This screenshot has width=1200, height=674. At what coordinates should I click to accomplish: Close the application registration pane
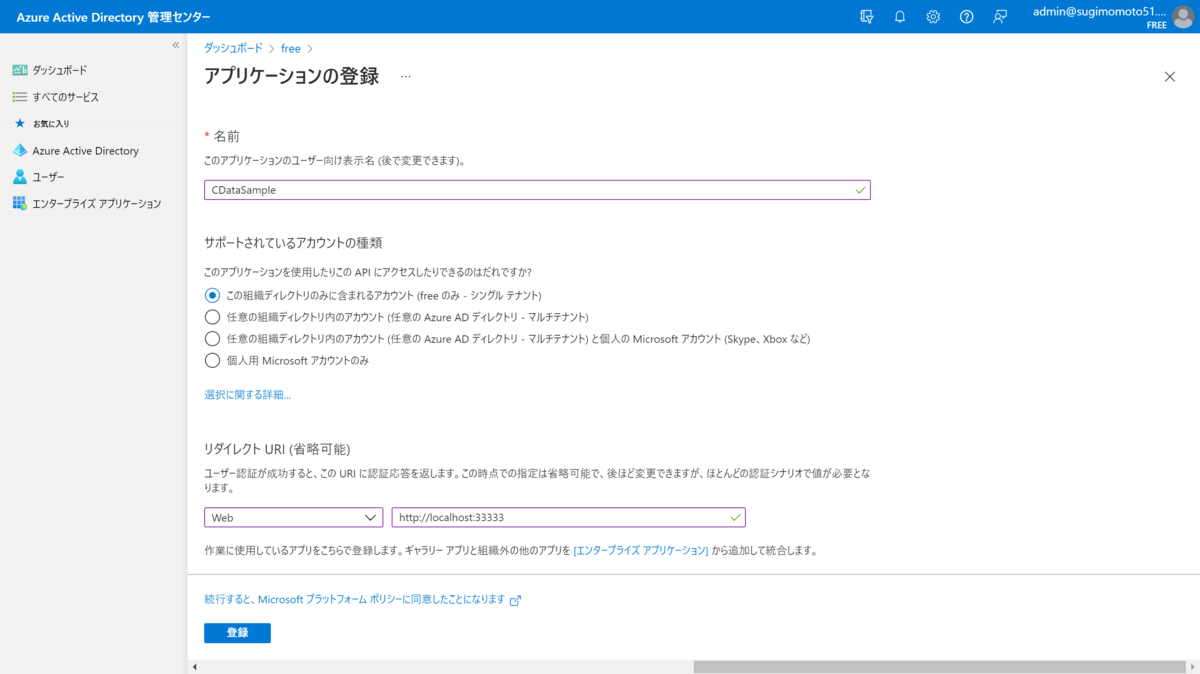coord(1170,76)
